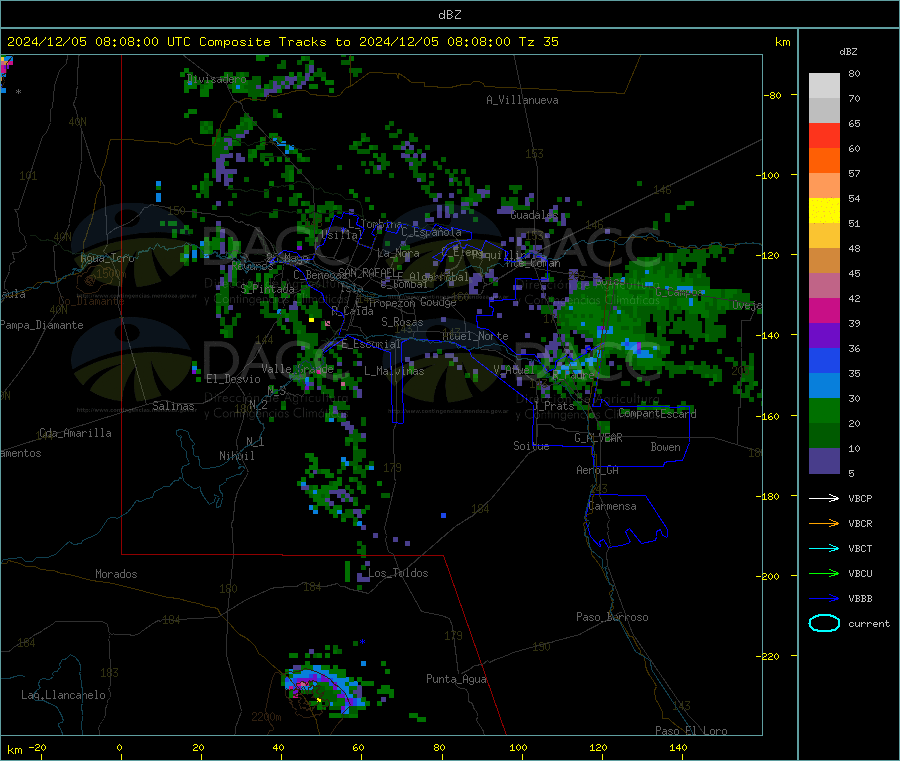Click the Punta_Agua map label
Viewport: 900px width, 761px height.
tap(456, 680)
